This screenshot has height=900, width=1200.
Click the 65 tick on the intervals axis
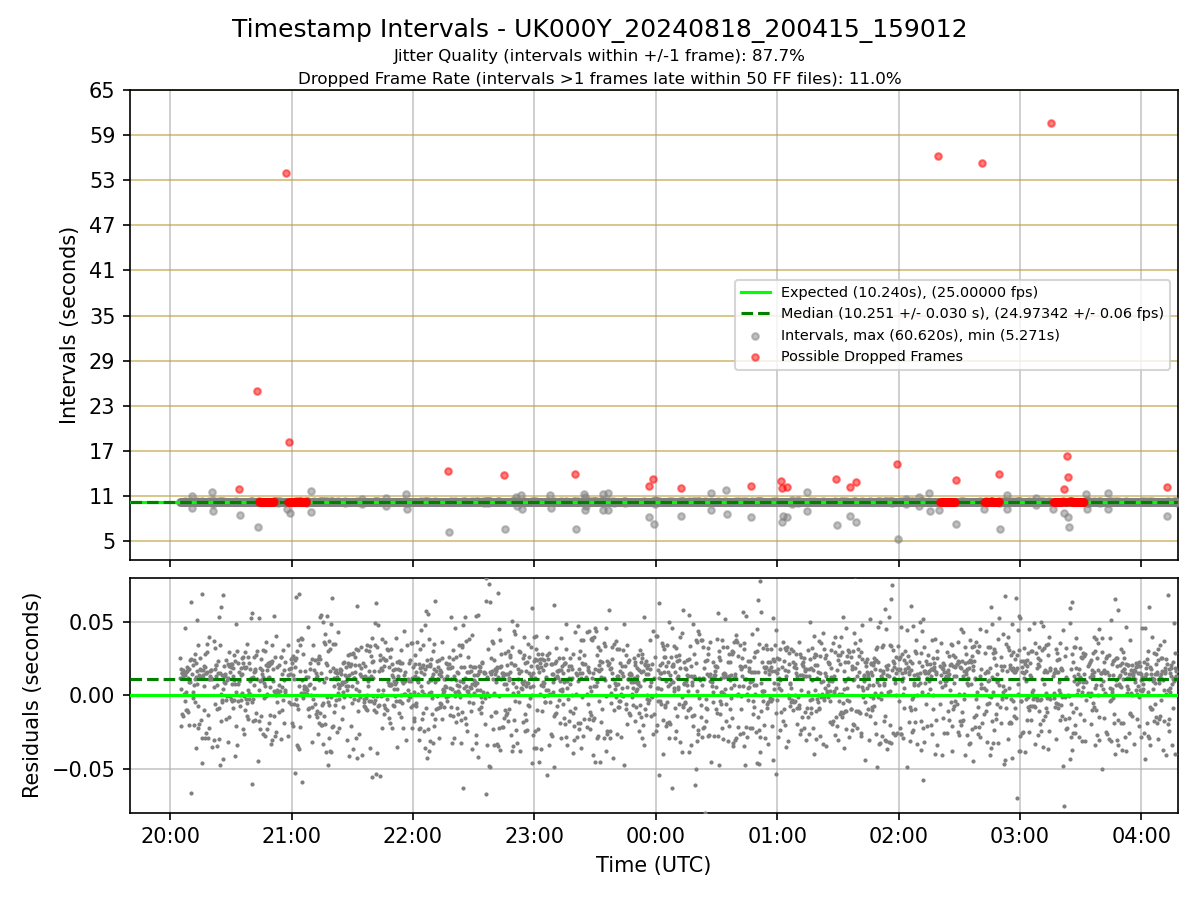(101, 90)
